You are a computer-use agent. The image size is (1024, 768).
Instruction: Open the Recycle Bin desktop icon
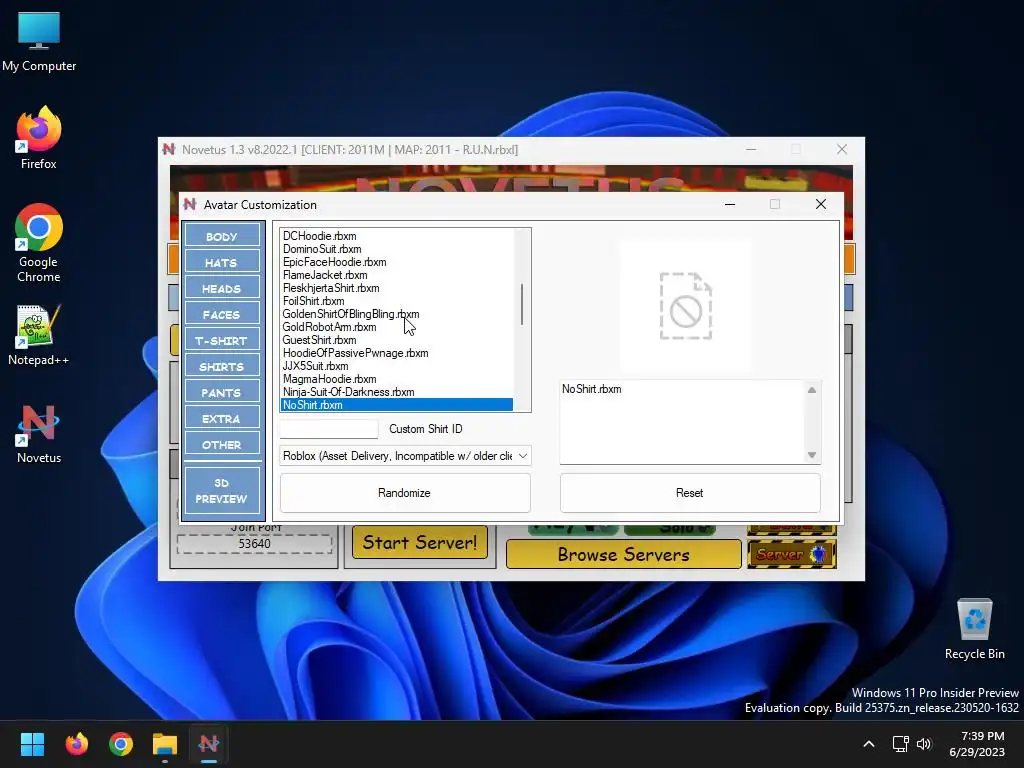point(974,629)
